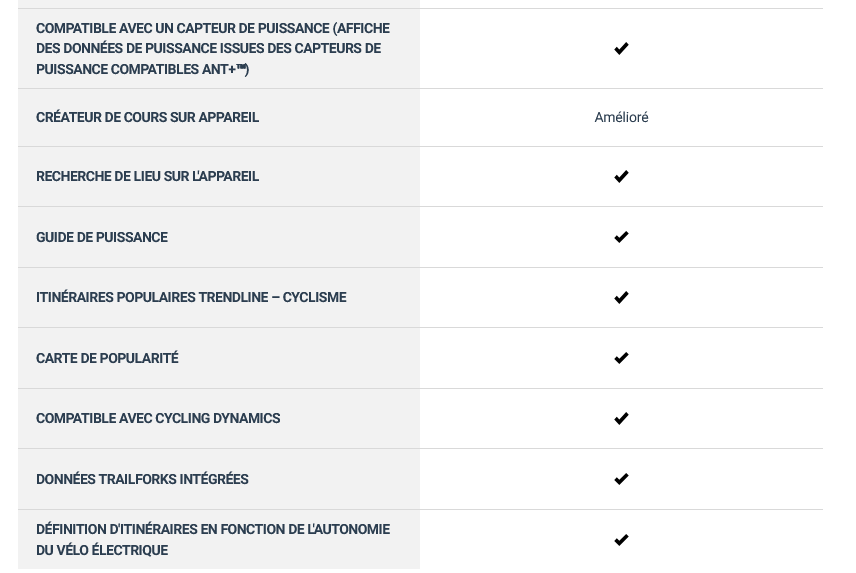Click checkmark in Carte de popularité row
The width and height of the screenshot is (856, 573).
point(621,358)
